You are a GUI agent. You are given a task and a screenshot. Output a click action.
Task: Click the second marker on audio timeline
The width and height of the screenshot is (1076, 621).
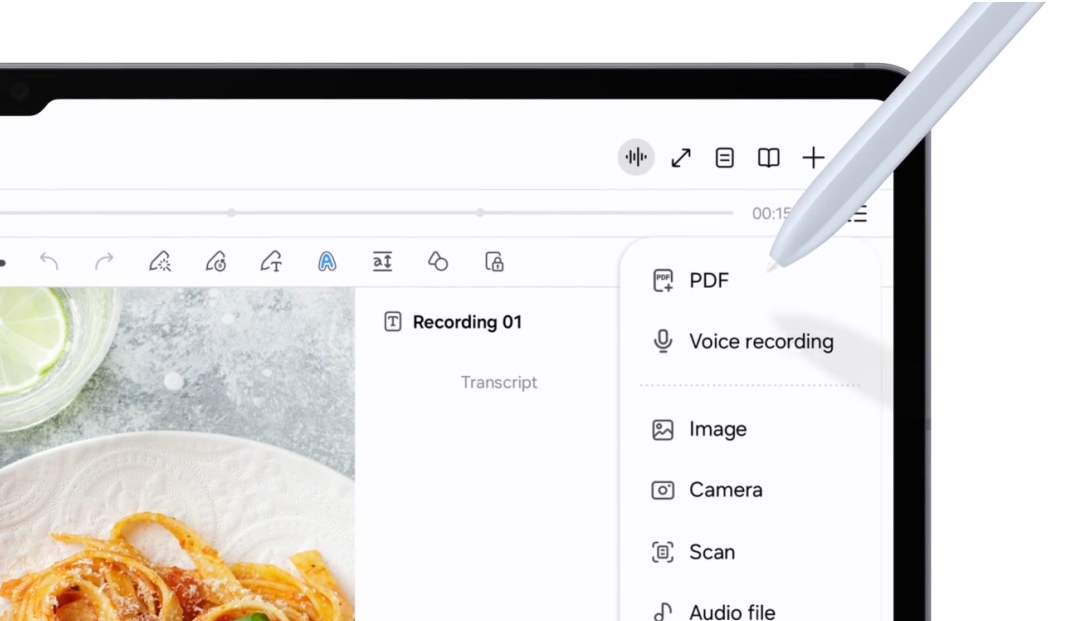[x=480, y=213]
